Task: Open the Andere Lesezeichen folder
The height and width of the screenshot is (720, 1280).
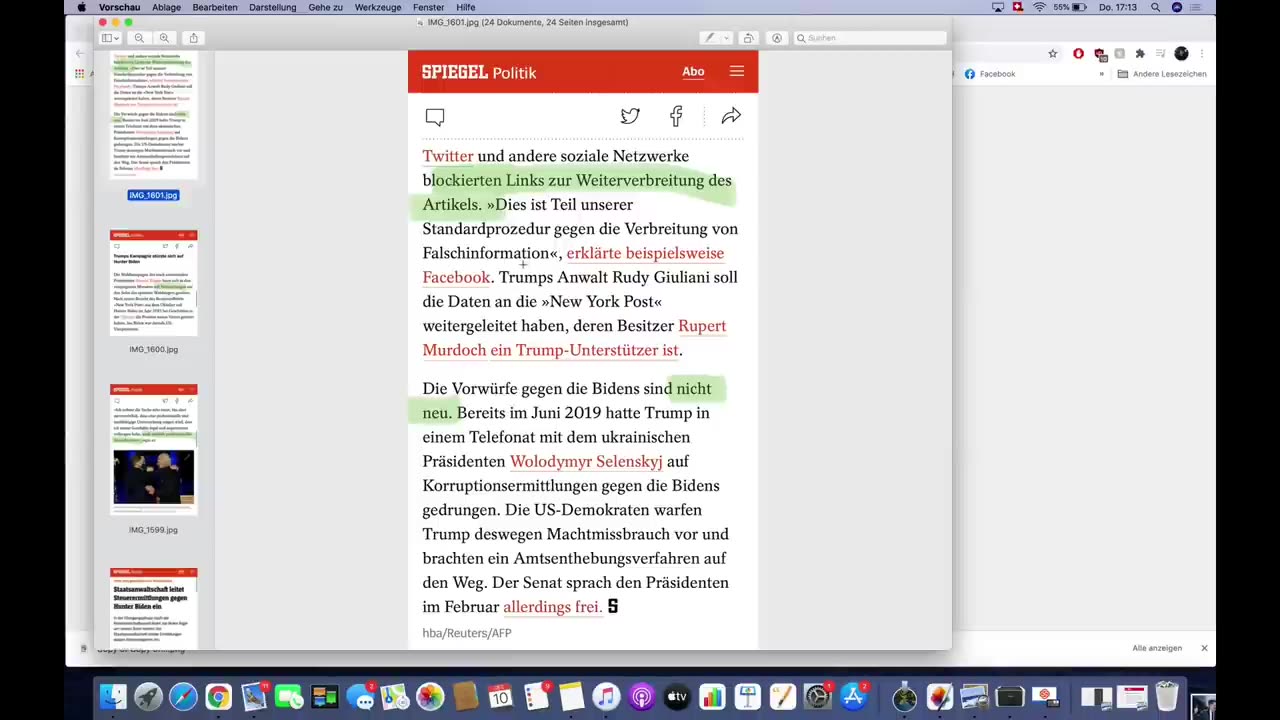Action: [x=1162, y=74]
